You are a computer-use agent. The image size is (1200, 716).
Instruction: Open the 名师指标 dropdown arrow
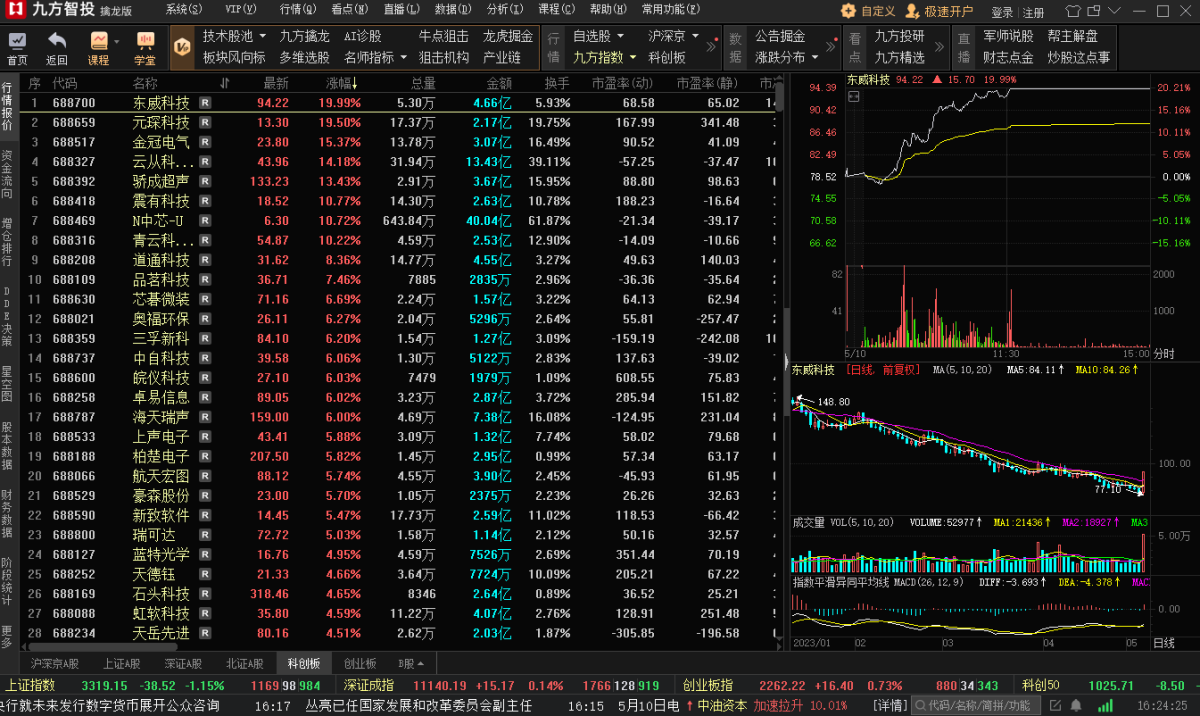pos(402,58)
